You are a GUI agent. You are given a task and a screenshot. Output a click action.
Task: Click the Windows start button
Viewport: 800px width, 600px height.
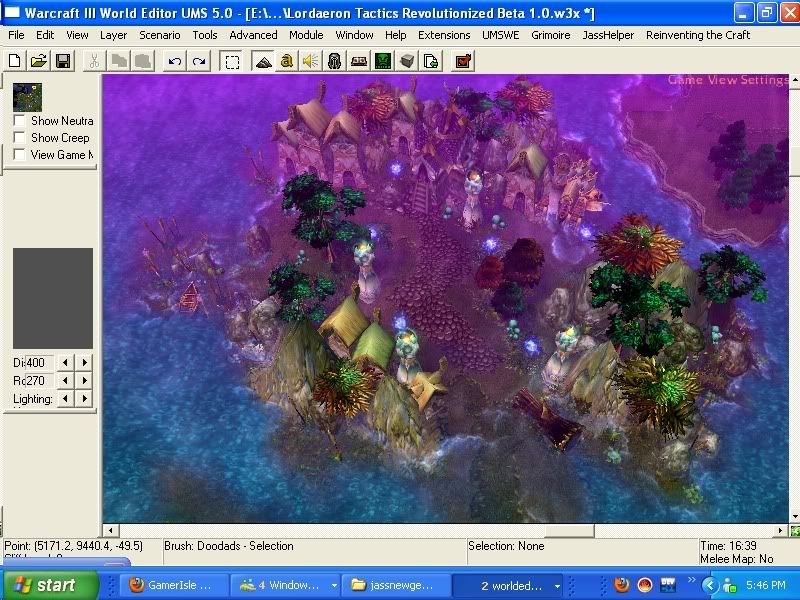click(51, 585)
